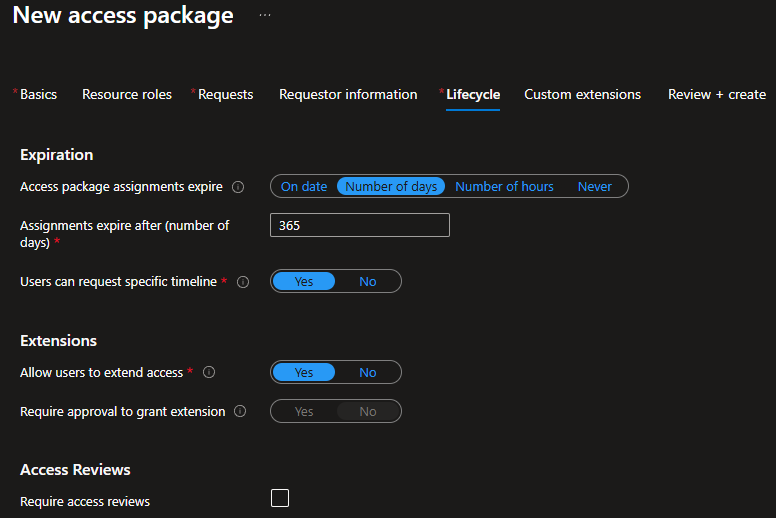Select Yes for Require approval to grant extension

tap(304, 412)
